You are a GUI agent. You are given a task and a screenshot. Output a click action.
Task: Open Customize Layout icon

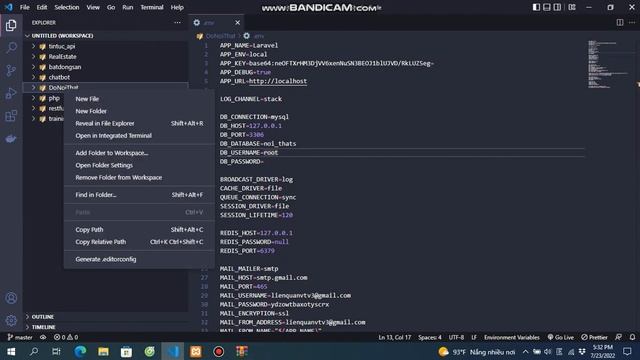click(572, 7)
